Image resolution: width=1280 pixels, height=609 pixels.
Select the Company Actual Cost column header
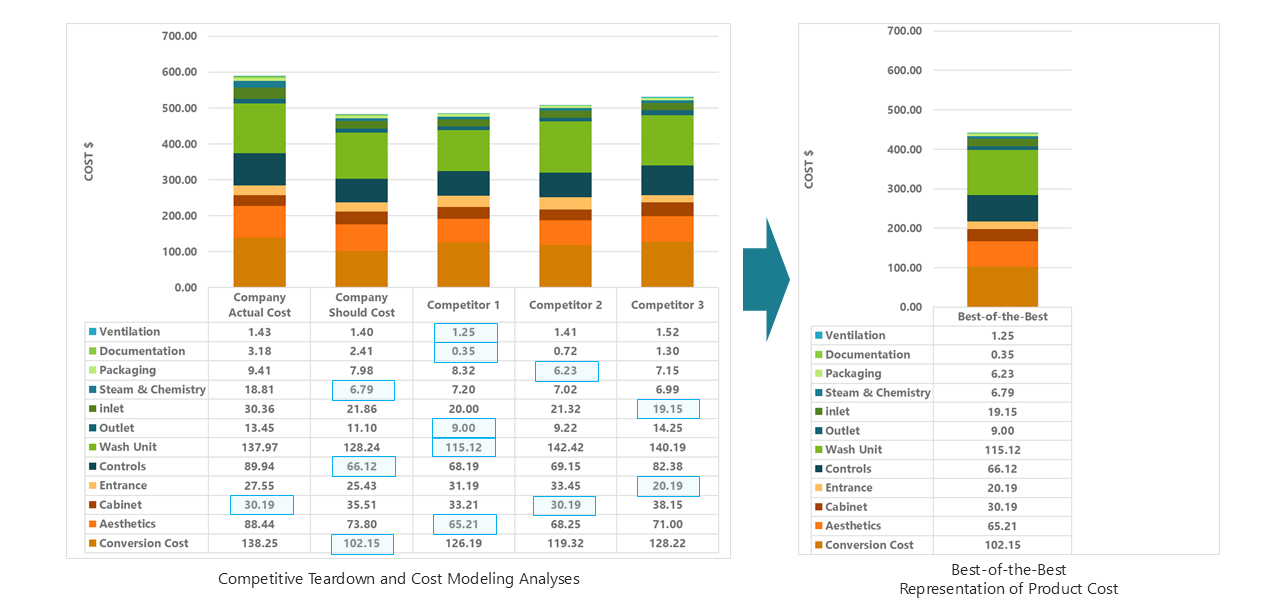click(x=260, y=305)
